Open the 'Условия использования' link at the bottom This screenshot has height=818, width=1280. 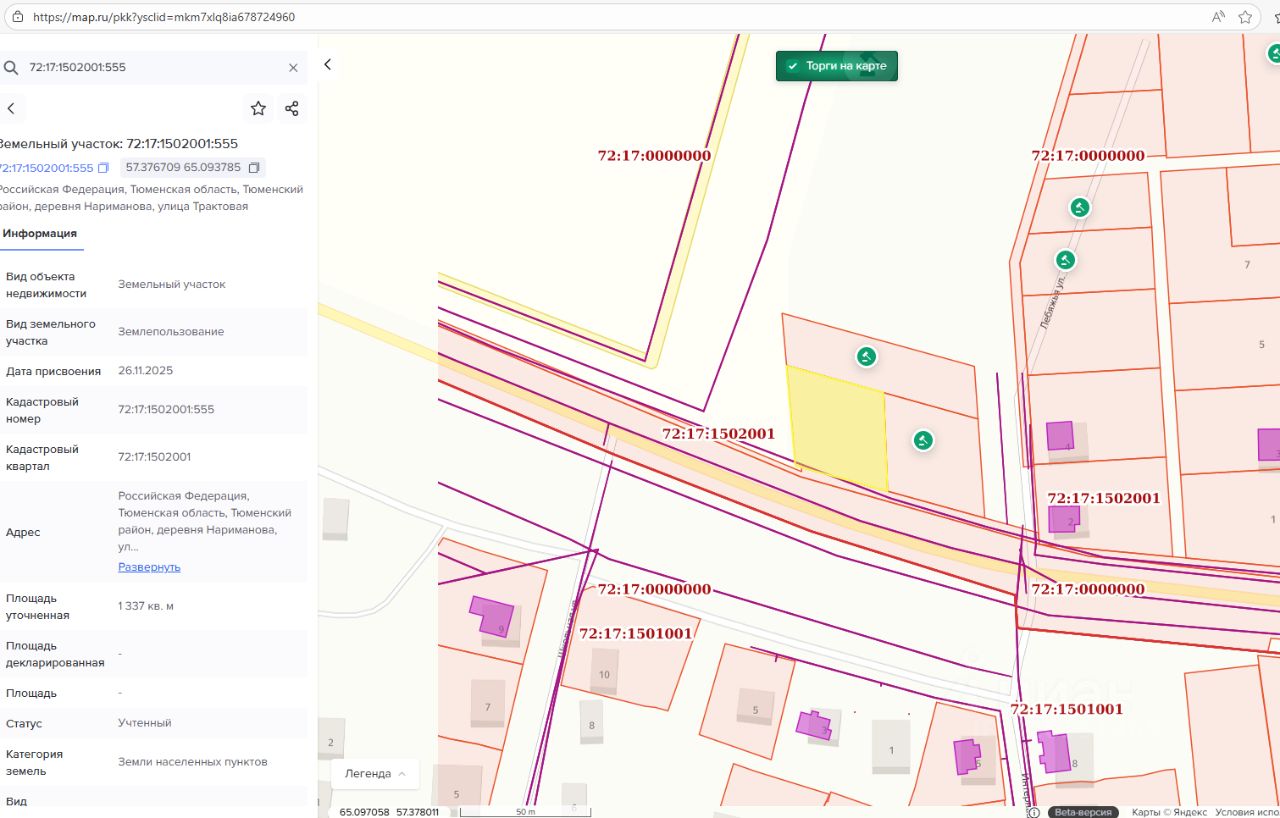click(x=1246, y=812)
